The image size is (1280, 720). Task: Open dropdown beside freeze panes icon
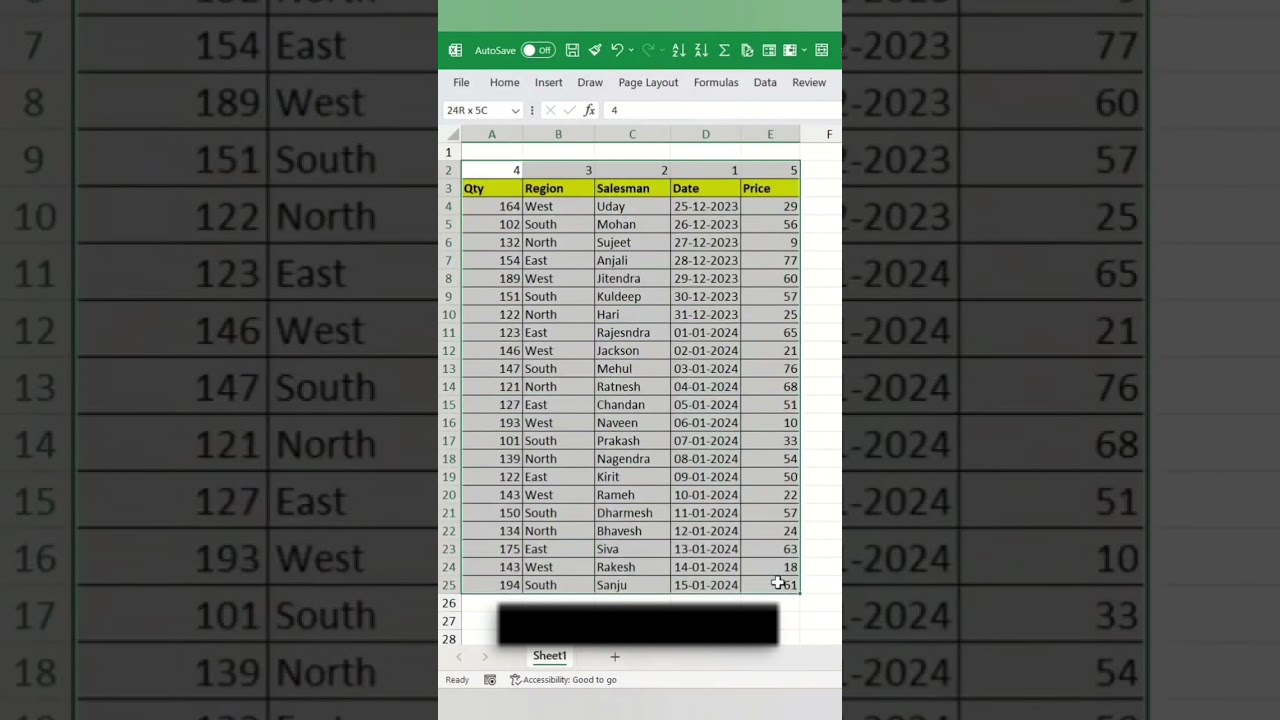coord(804,51)
